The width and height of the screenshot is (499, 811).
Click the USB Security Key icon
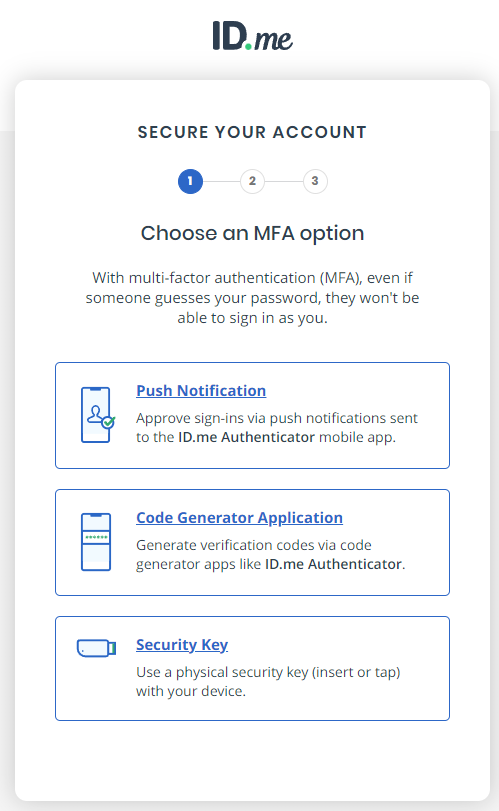tap(96, 648)
